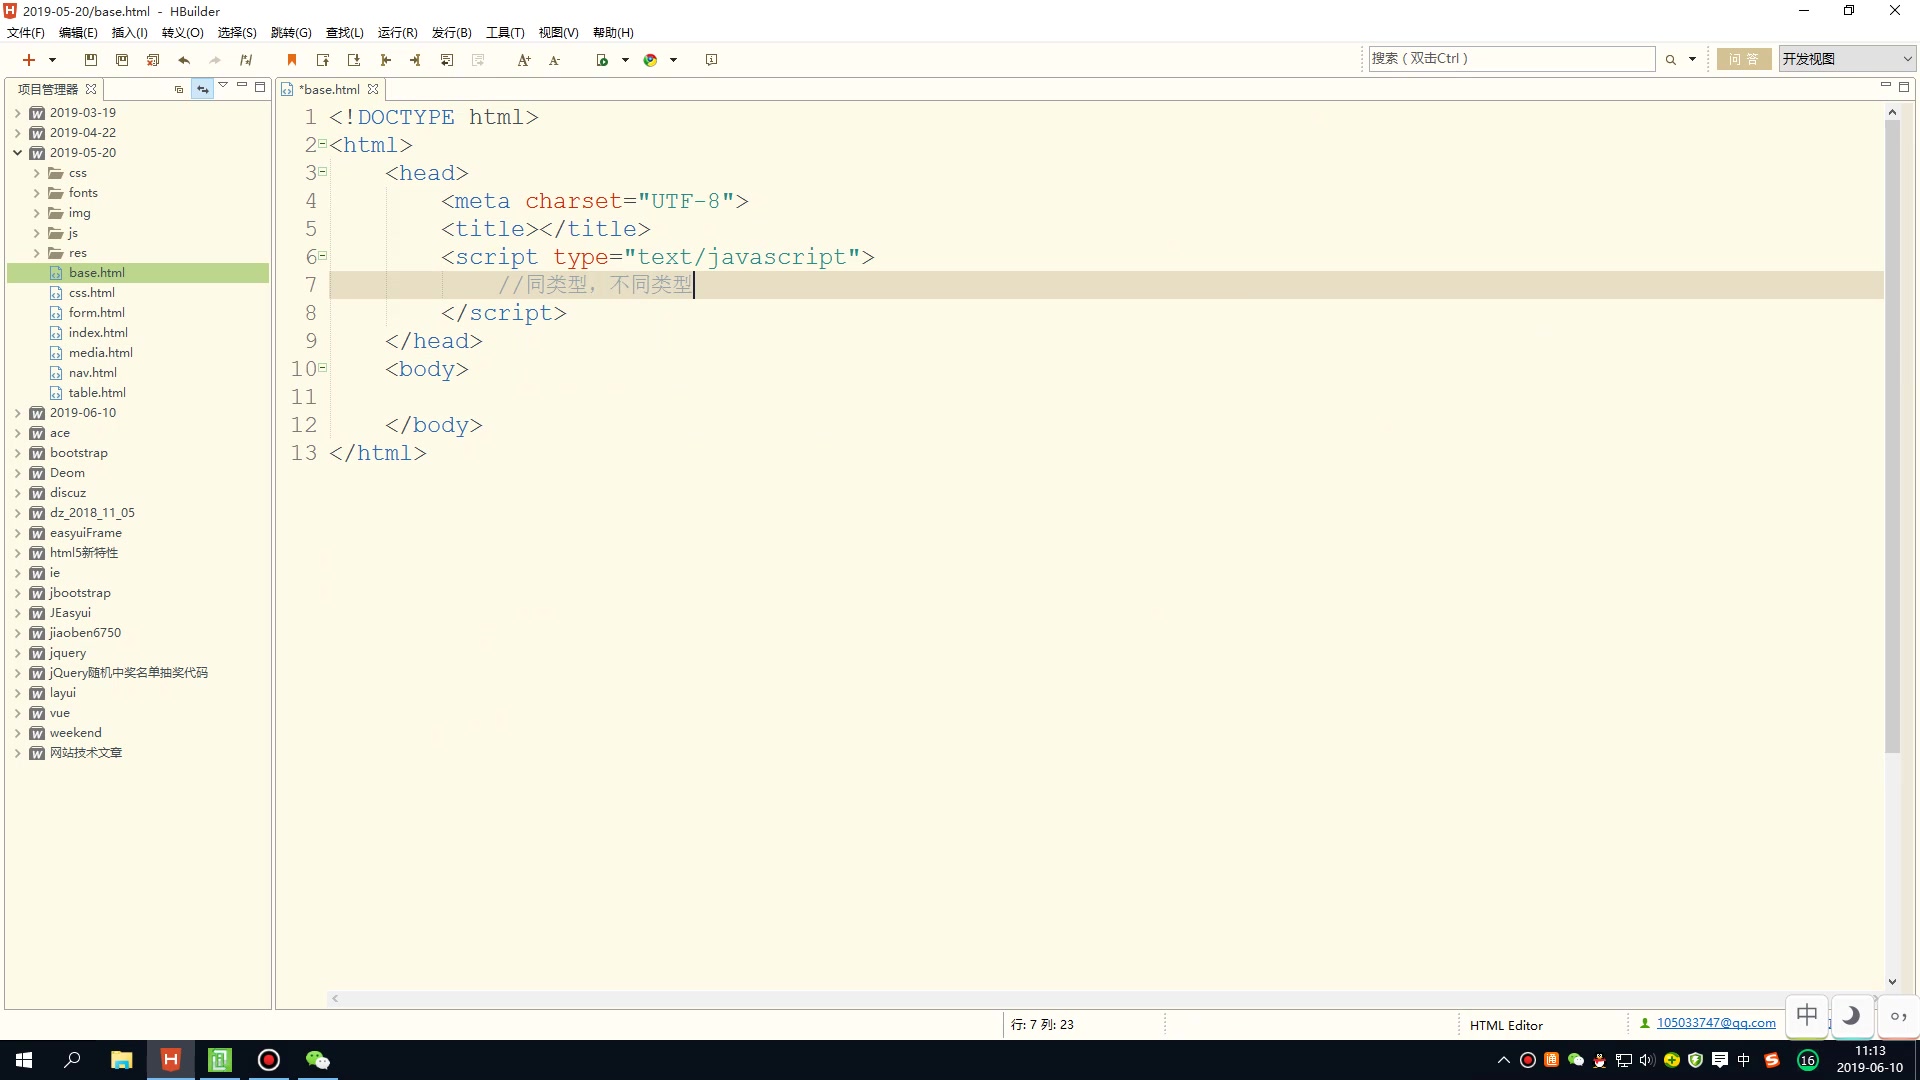The height and width of the screenshot is (1080, 1920).
Task: Select index.html in the project tree
Action: (x=98, y=333)
